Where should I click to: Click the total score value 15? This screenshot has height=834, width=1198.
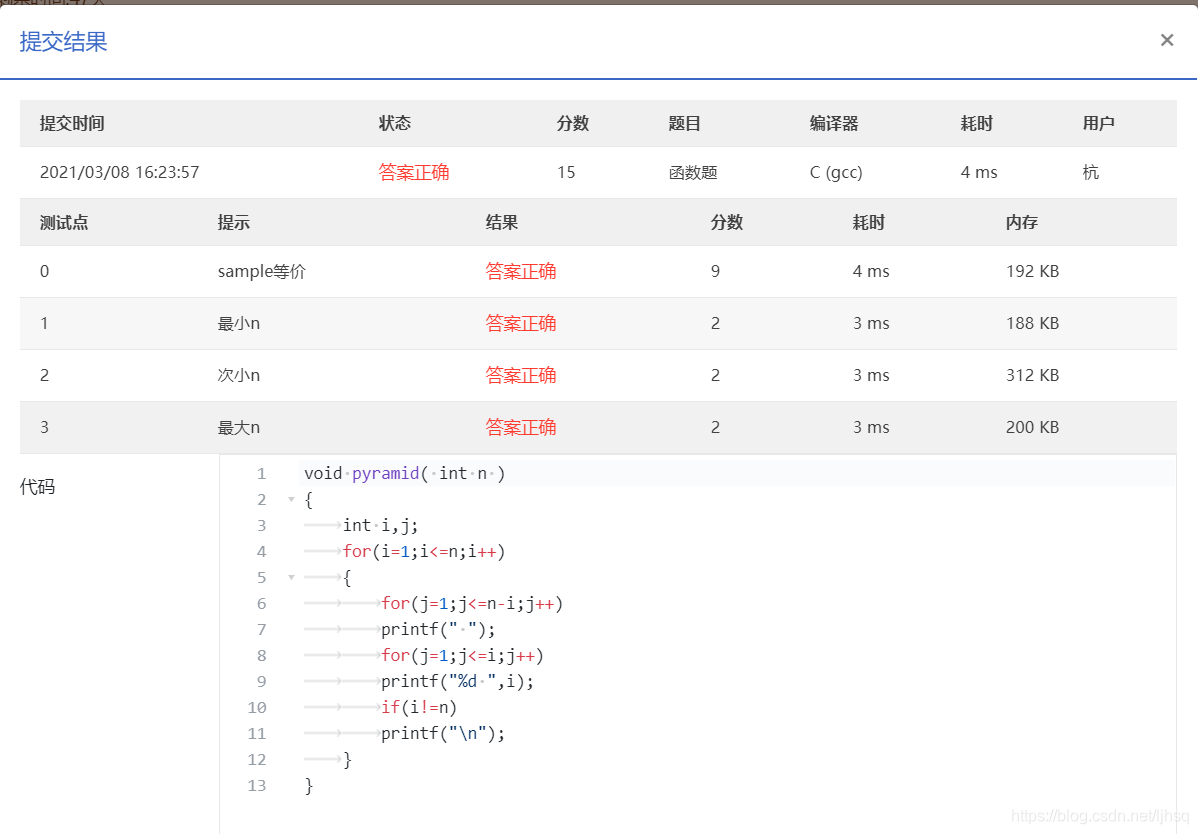click(x=566, y=173)
